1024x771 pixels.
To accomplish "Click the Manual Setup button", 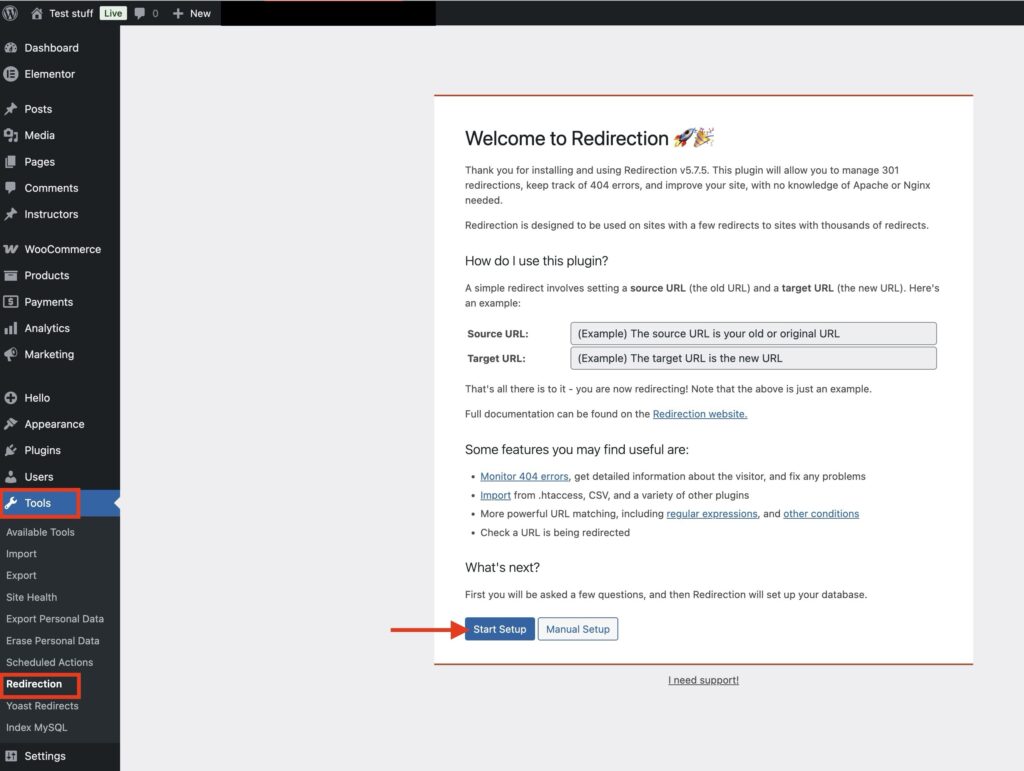I will [578, 629].
